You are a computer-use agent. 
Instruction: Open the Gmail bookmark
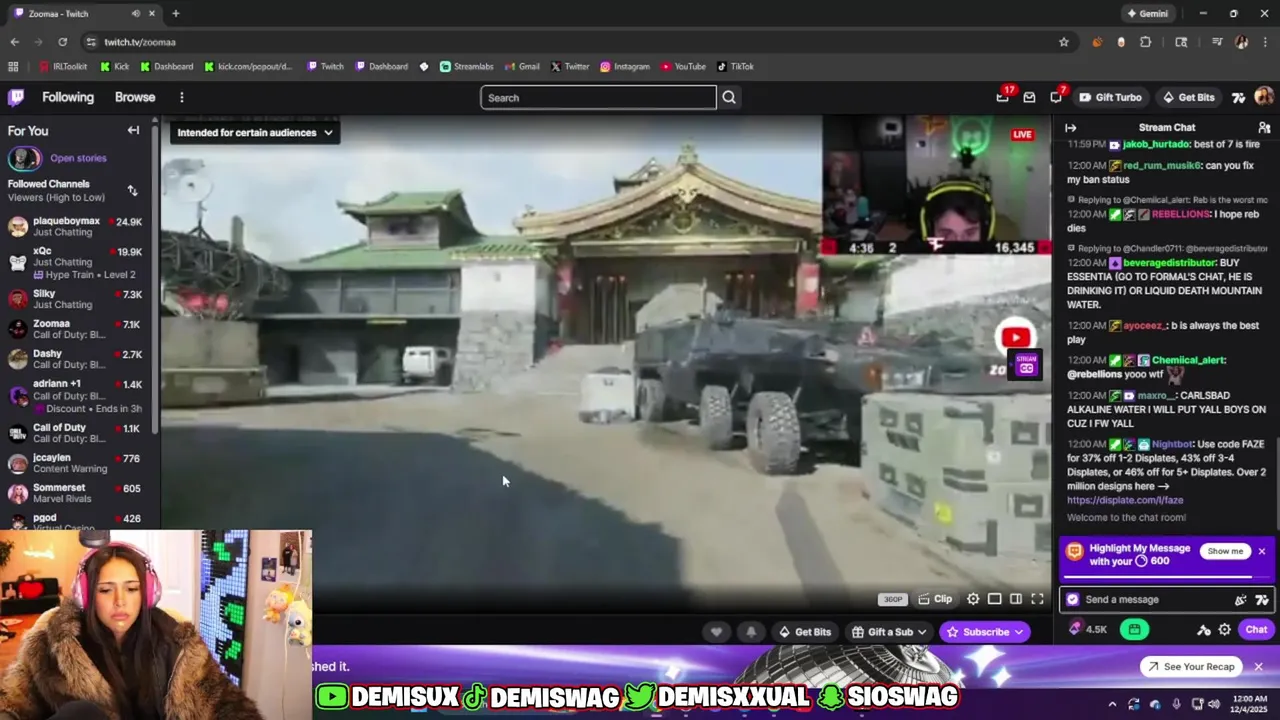[522, 66]
